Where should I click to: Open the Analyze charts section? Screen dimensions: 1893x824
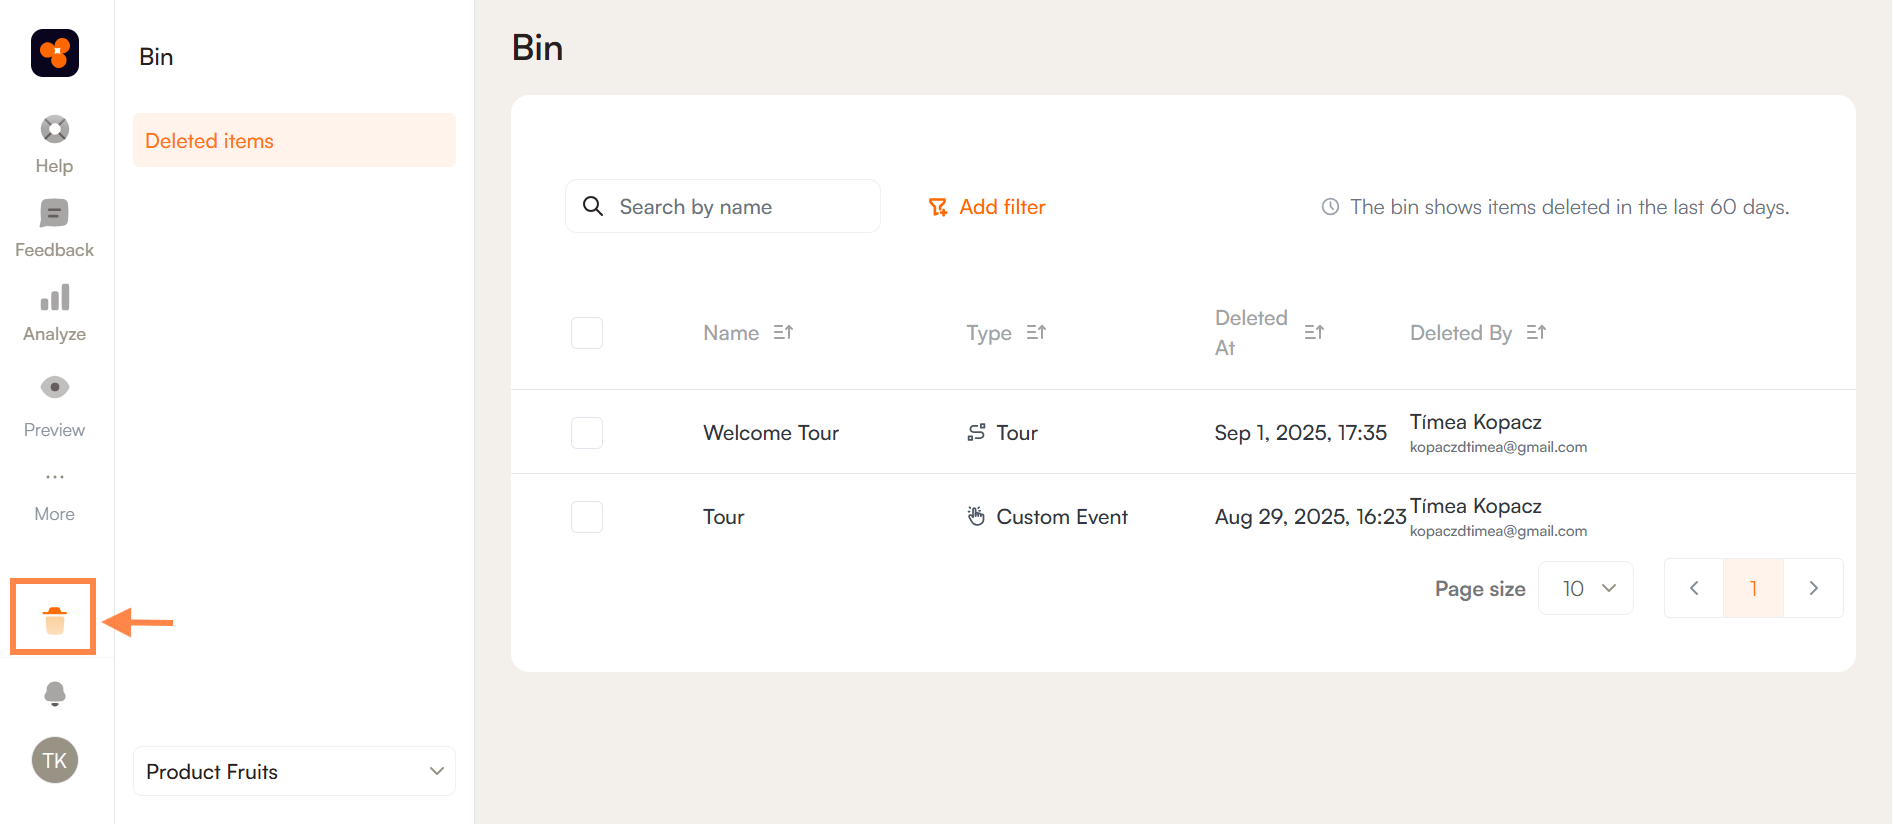point(54,313)
